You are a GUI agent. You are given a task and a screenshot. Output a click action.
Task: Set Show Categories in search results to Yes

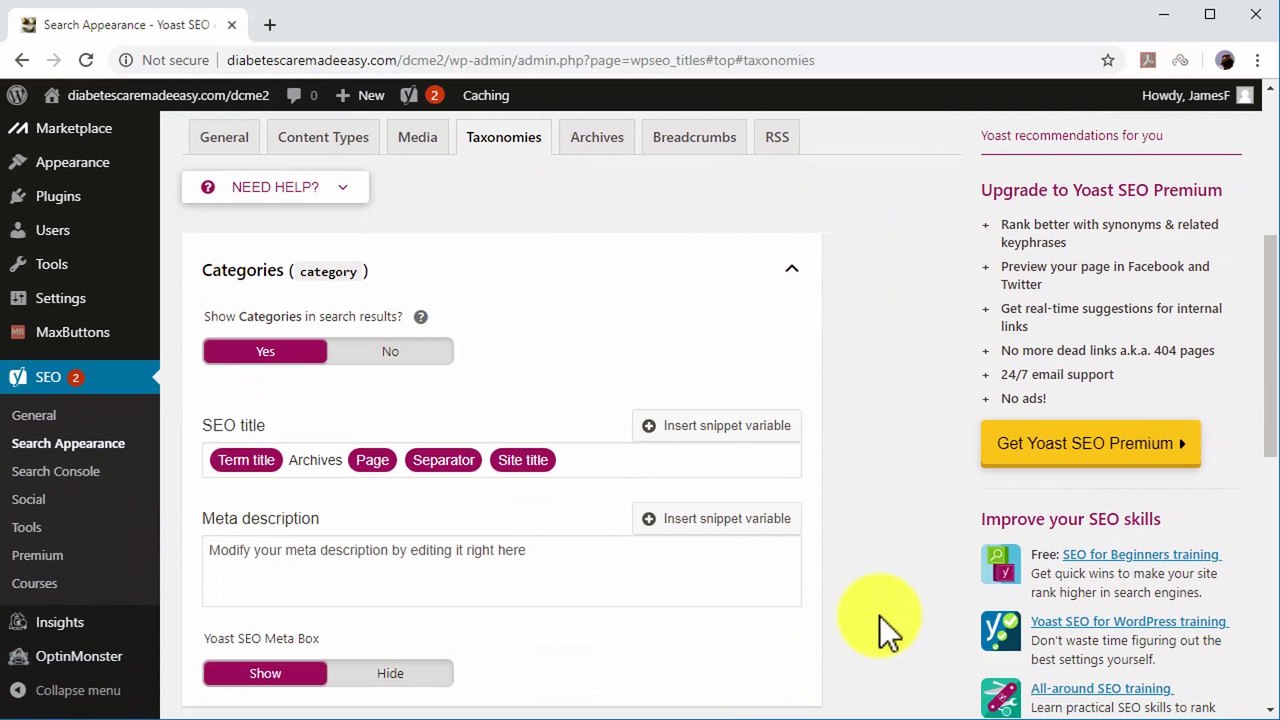click(x=265, y=351)
